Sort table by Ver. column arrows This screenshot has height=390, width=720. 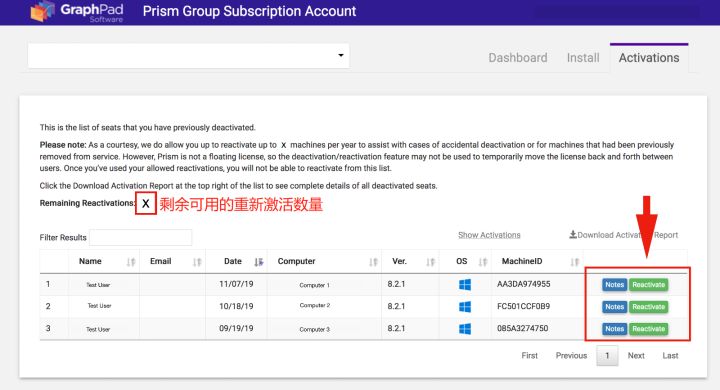click(x=430, y=262)
